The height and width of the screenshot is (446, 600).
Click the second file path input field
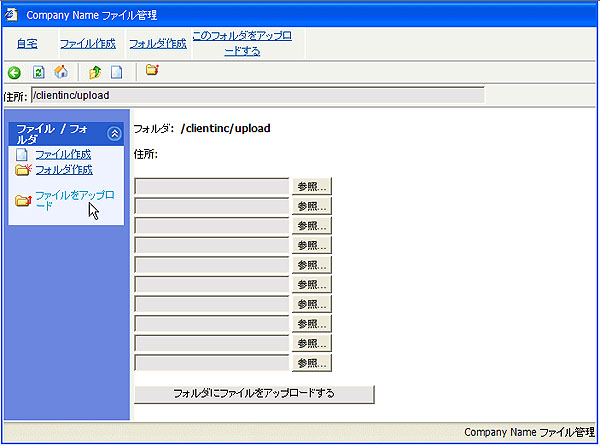212,206
